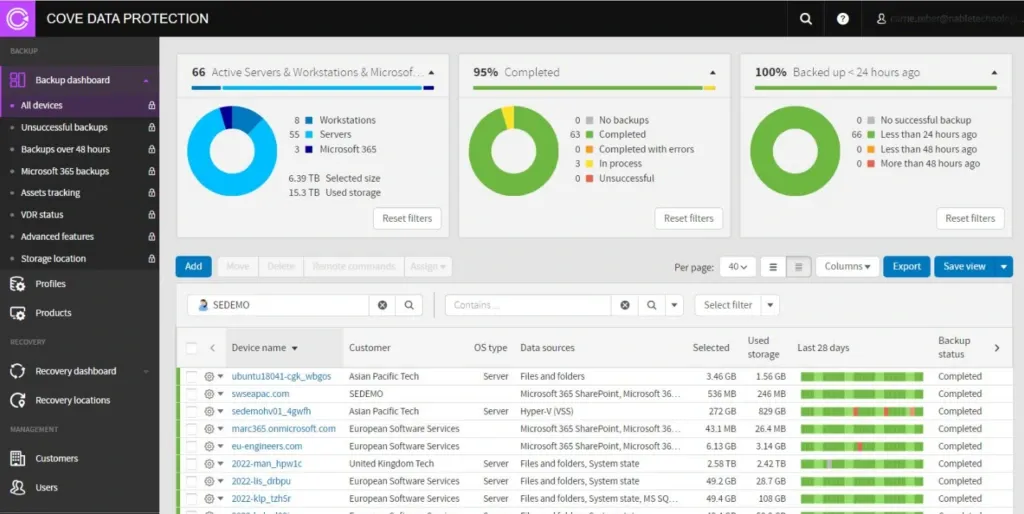Tick checkbox for sedemohv01_4gwfh device
This screenshot has width=1024, height=514.
pyautogui.click(x=191, y=411)
